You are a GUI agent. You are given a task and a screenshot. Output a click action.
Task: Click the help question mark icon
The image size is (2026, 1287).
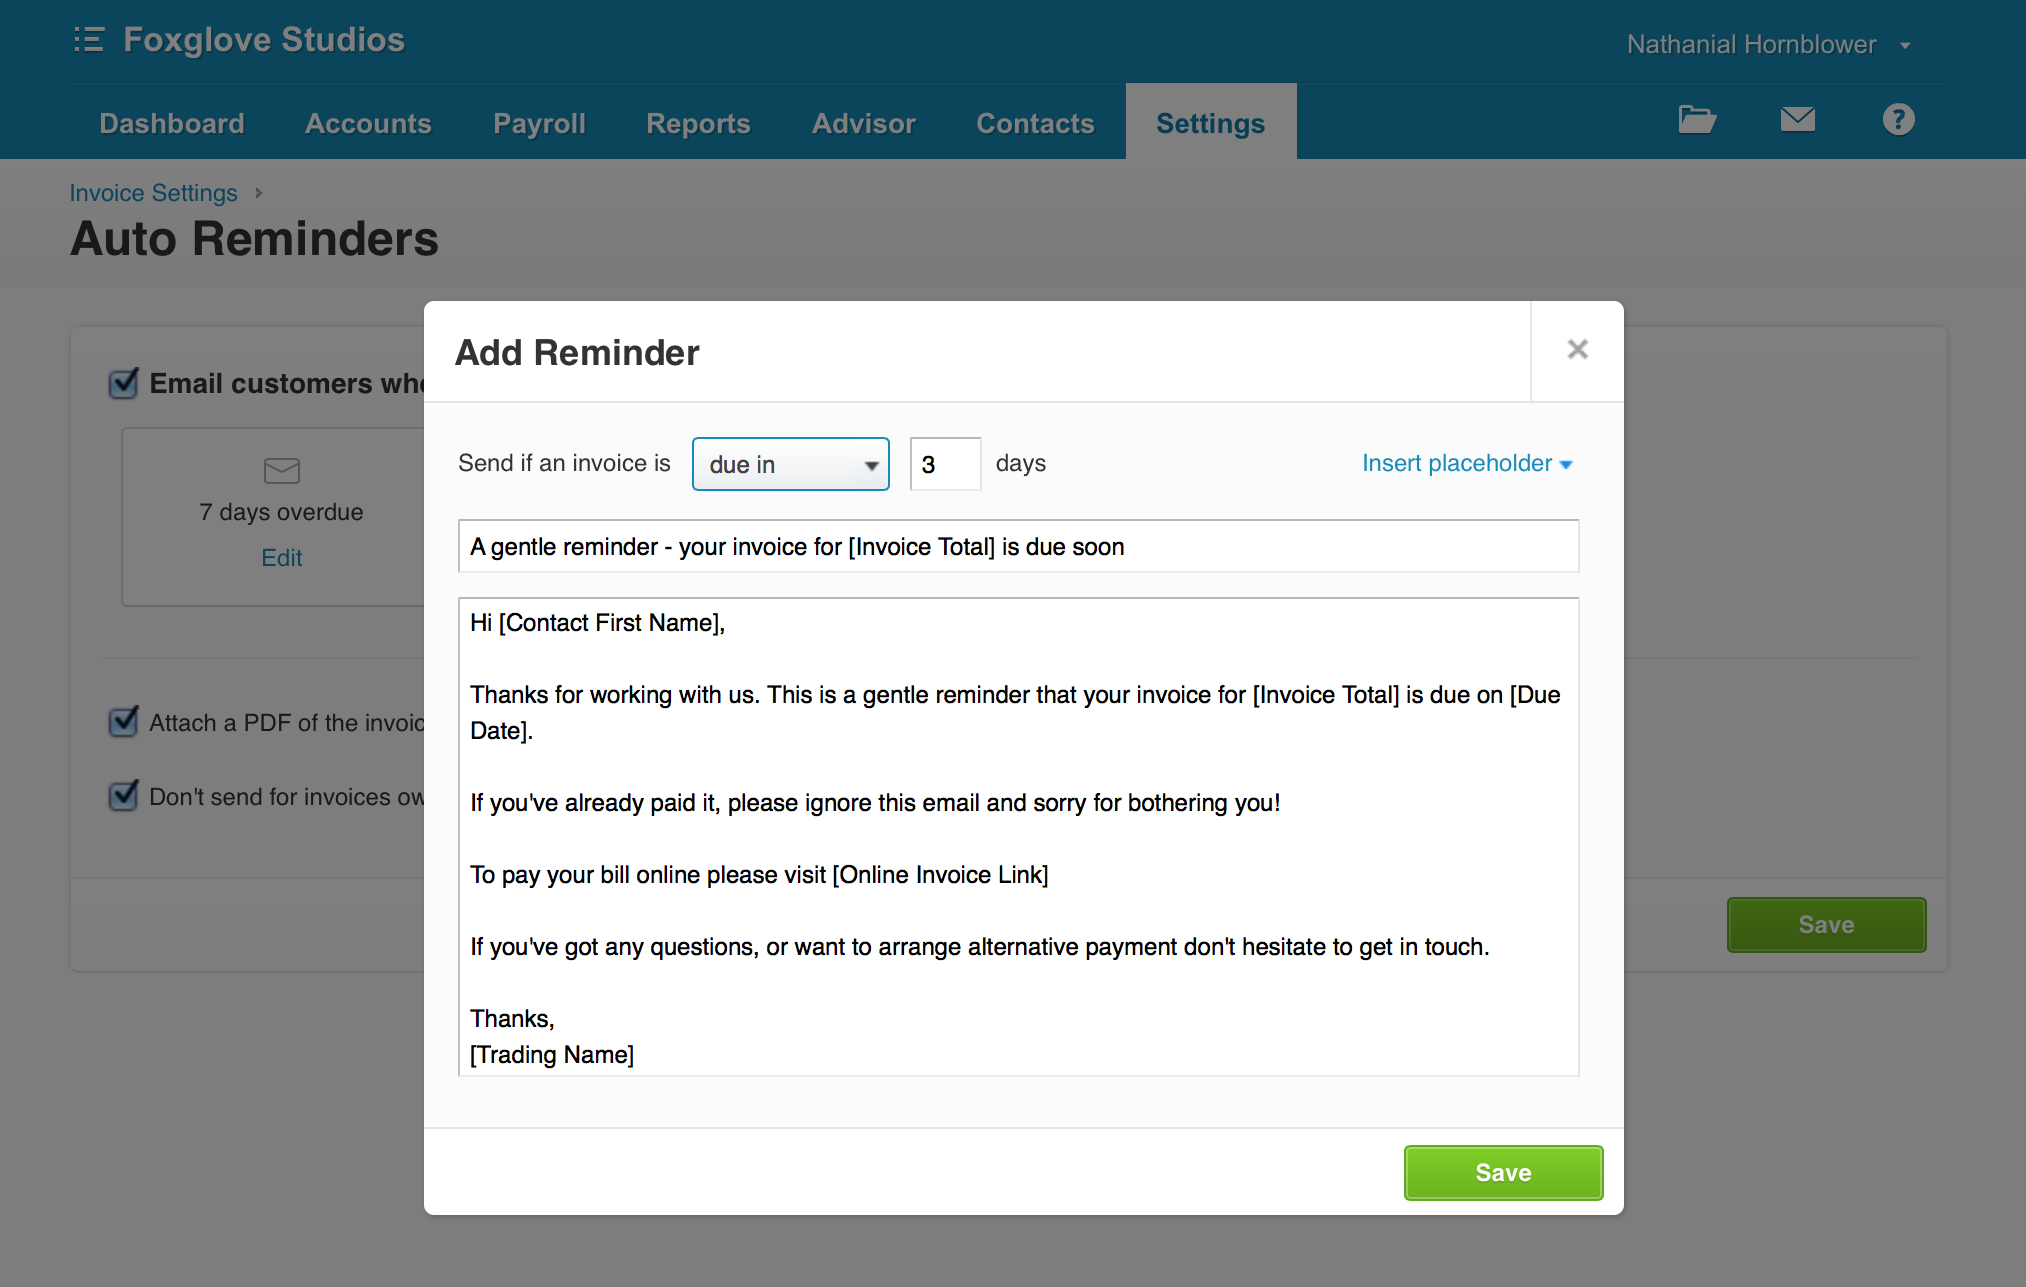pos(1899,120)
